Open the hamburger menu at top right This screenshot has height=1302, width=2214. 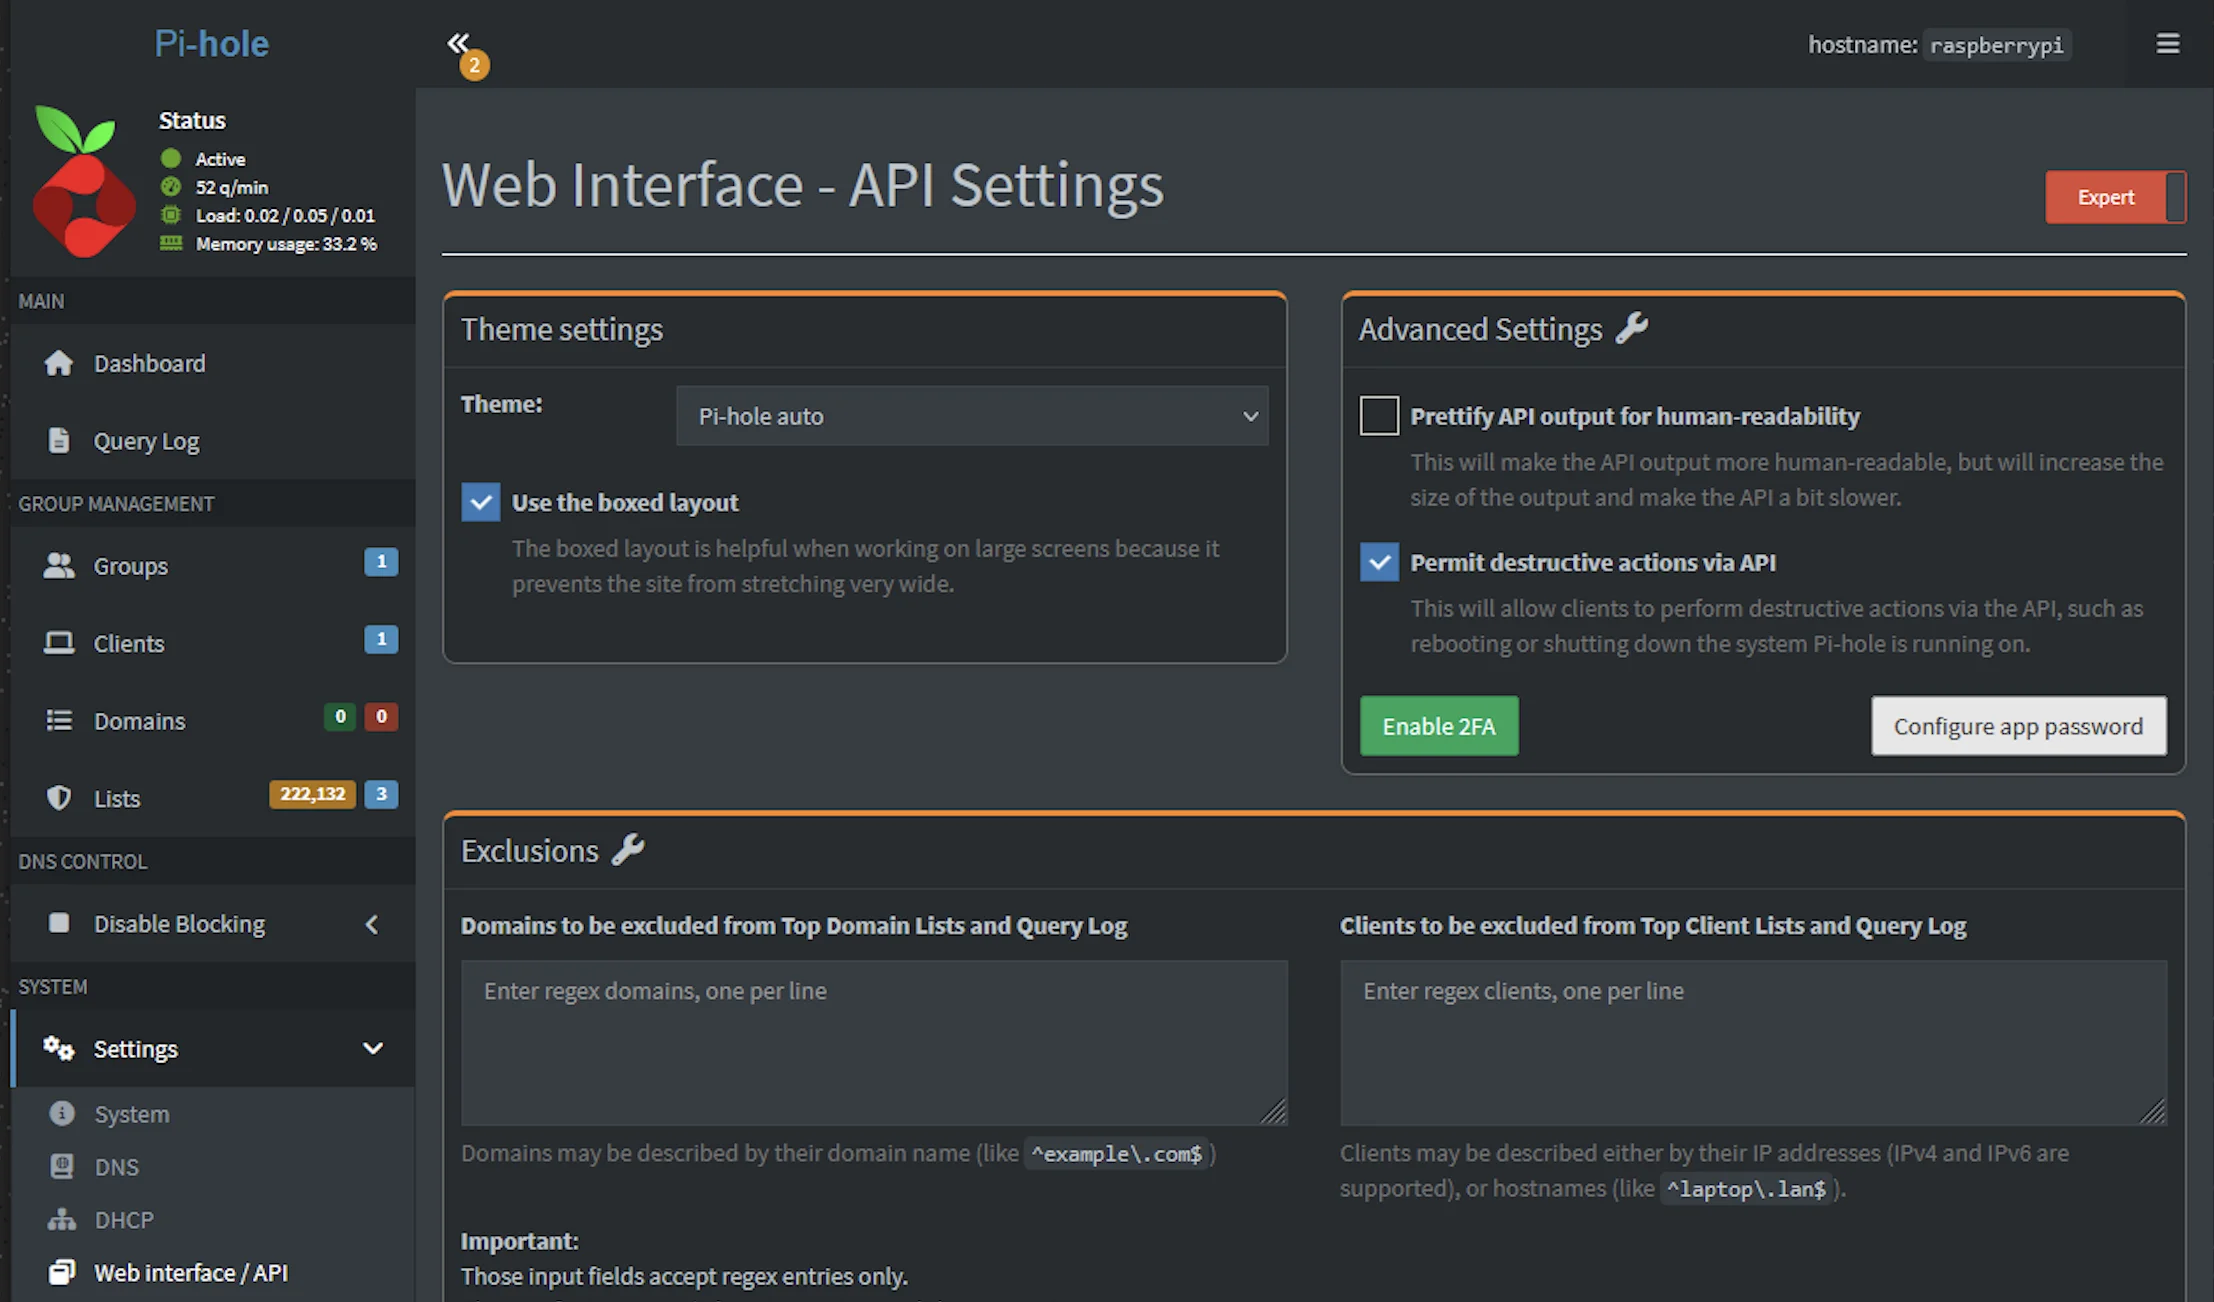point(2167,43)
